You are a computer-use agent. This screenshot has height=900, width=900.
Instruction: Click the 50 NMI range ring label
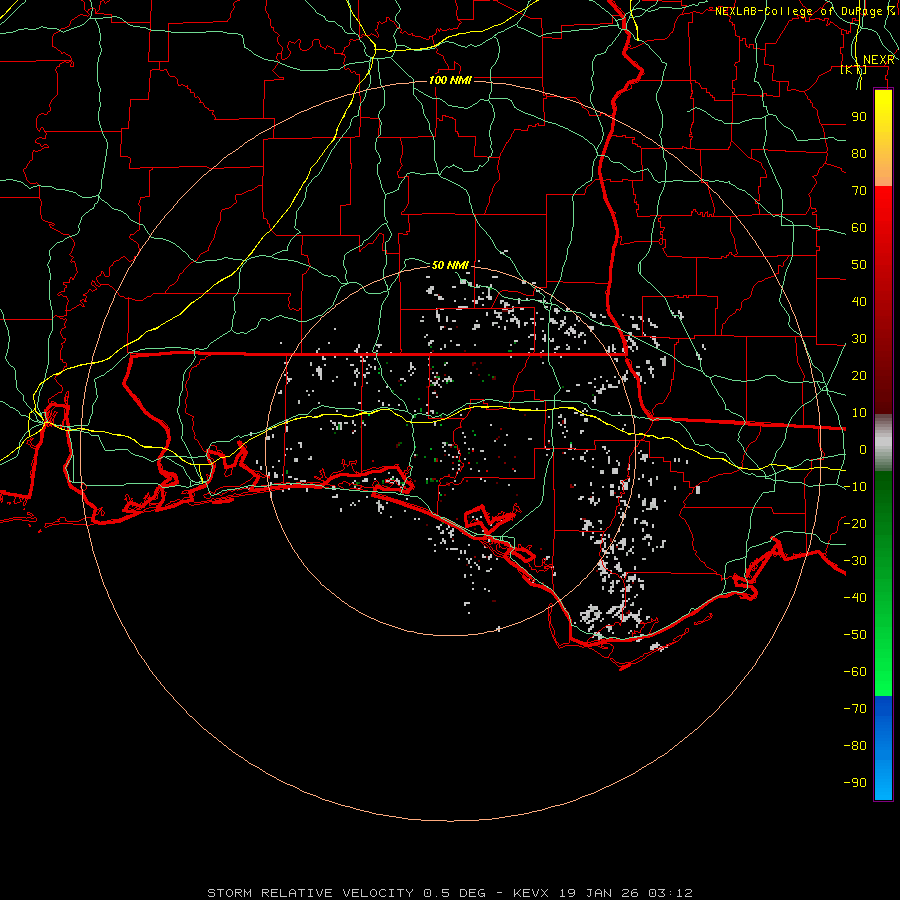point(450,265)
